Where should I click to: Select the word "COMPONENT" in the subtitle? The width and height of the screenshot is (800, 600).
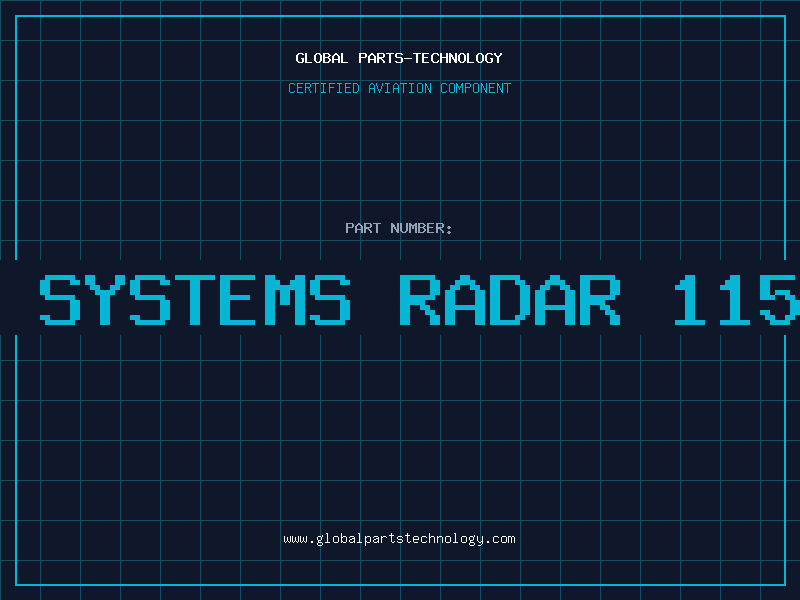click(475, 88)
